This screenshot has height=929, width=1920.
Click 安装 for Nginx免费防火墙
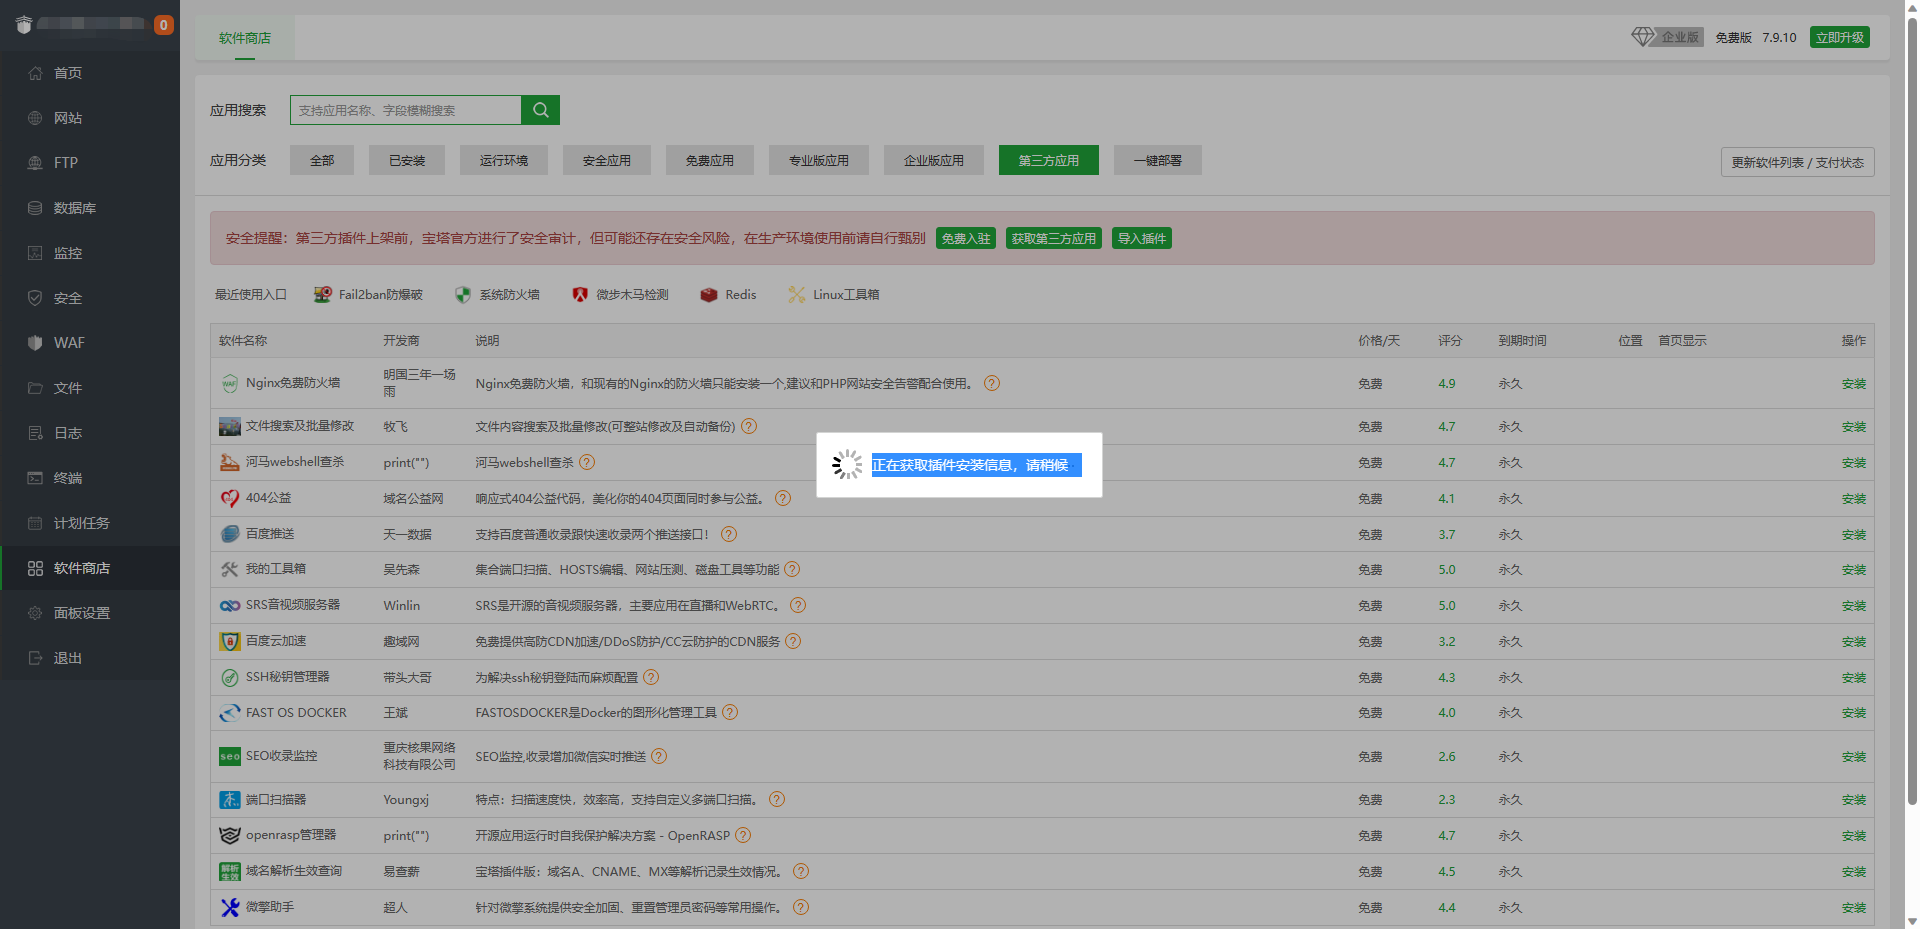tap(1854, 384)
